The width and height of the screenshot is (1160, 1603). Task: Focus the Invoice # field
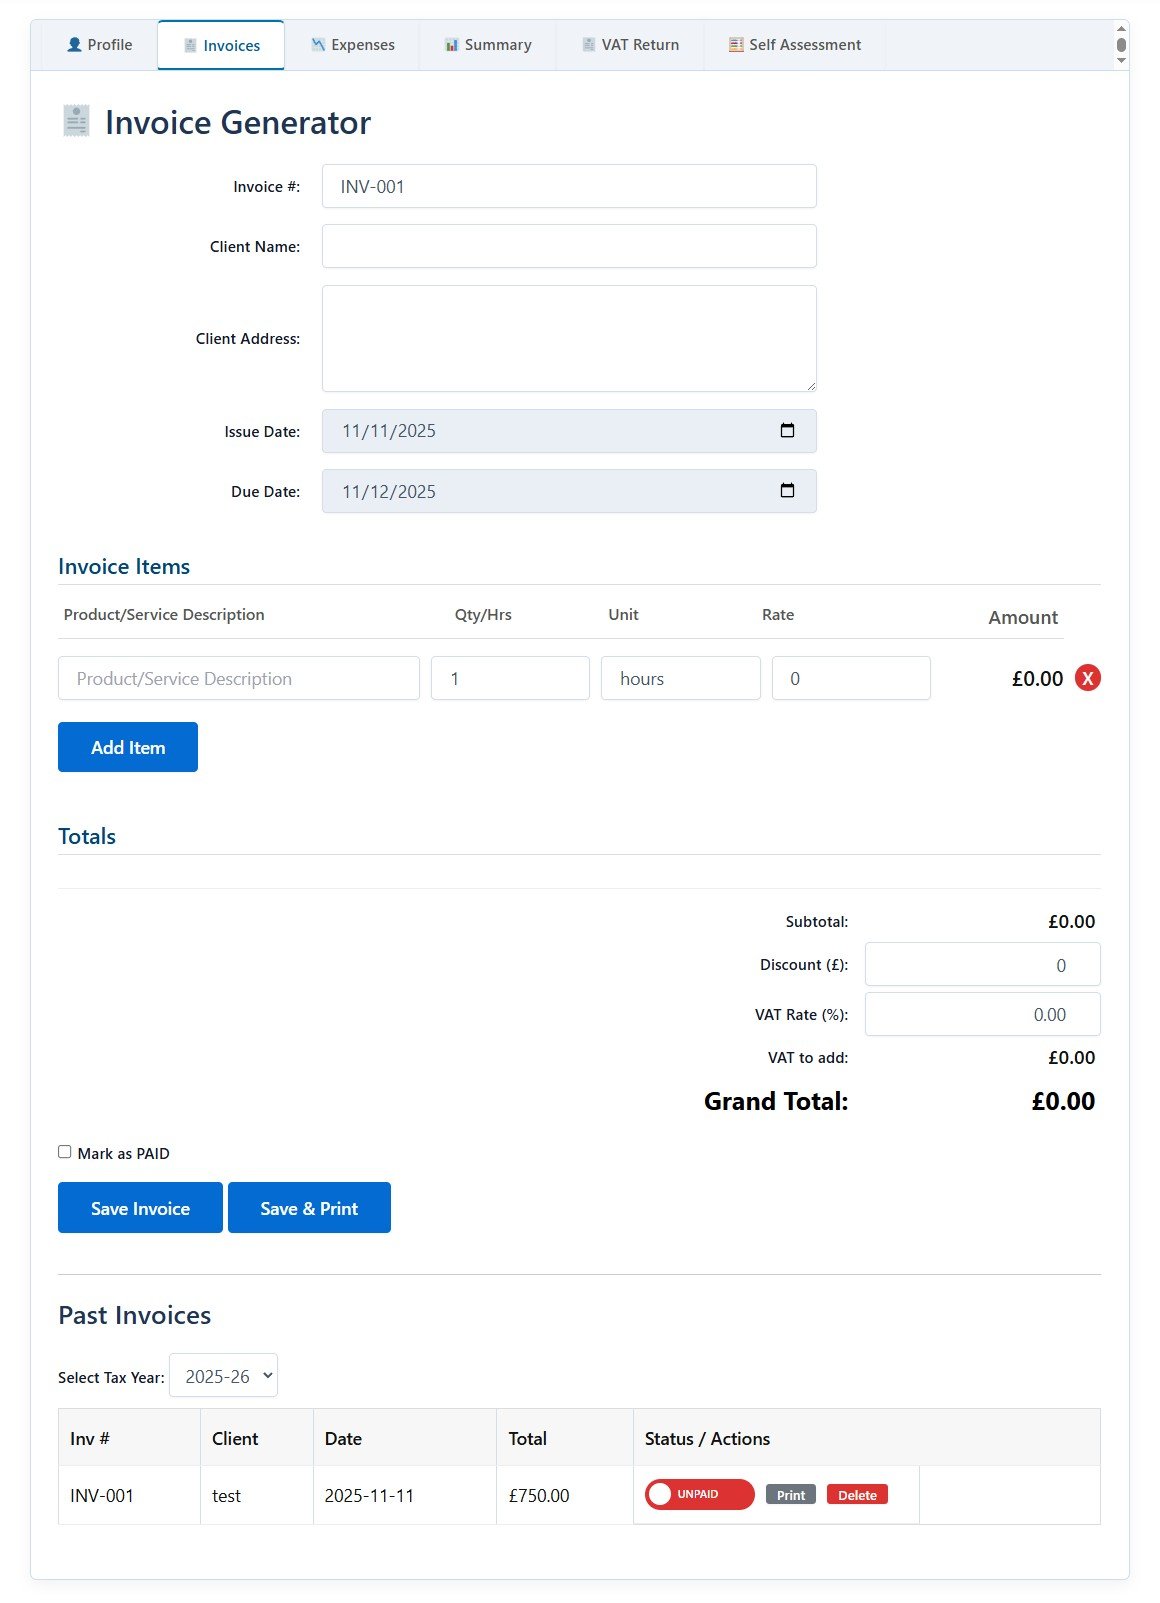[569, 186]
